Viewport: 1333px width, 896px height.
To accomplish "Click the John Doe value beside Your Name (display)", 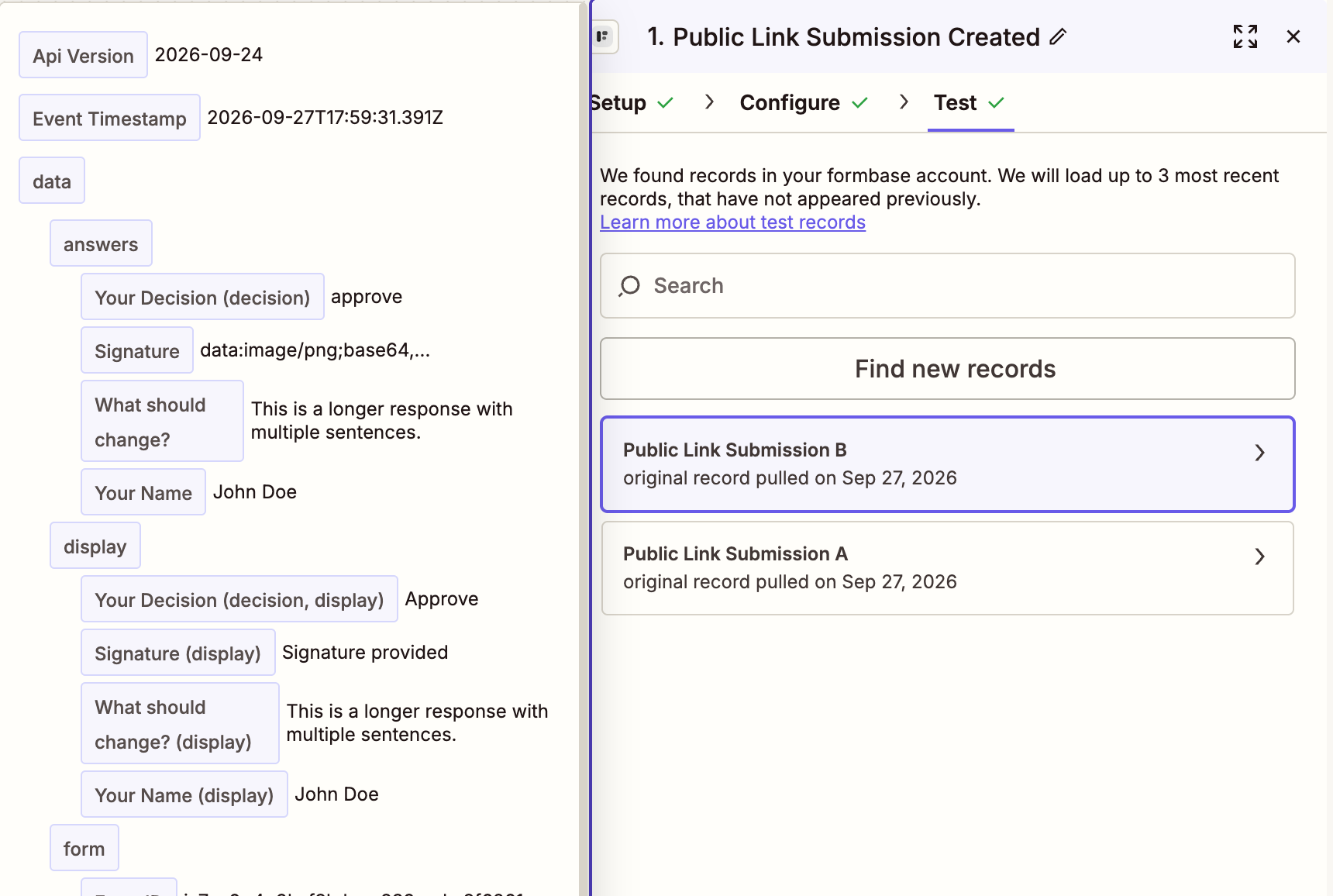I will (x=336, y=794).
